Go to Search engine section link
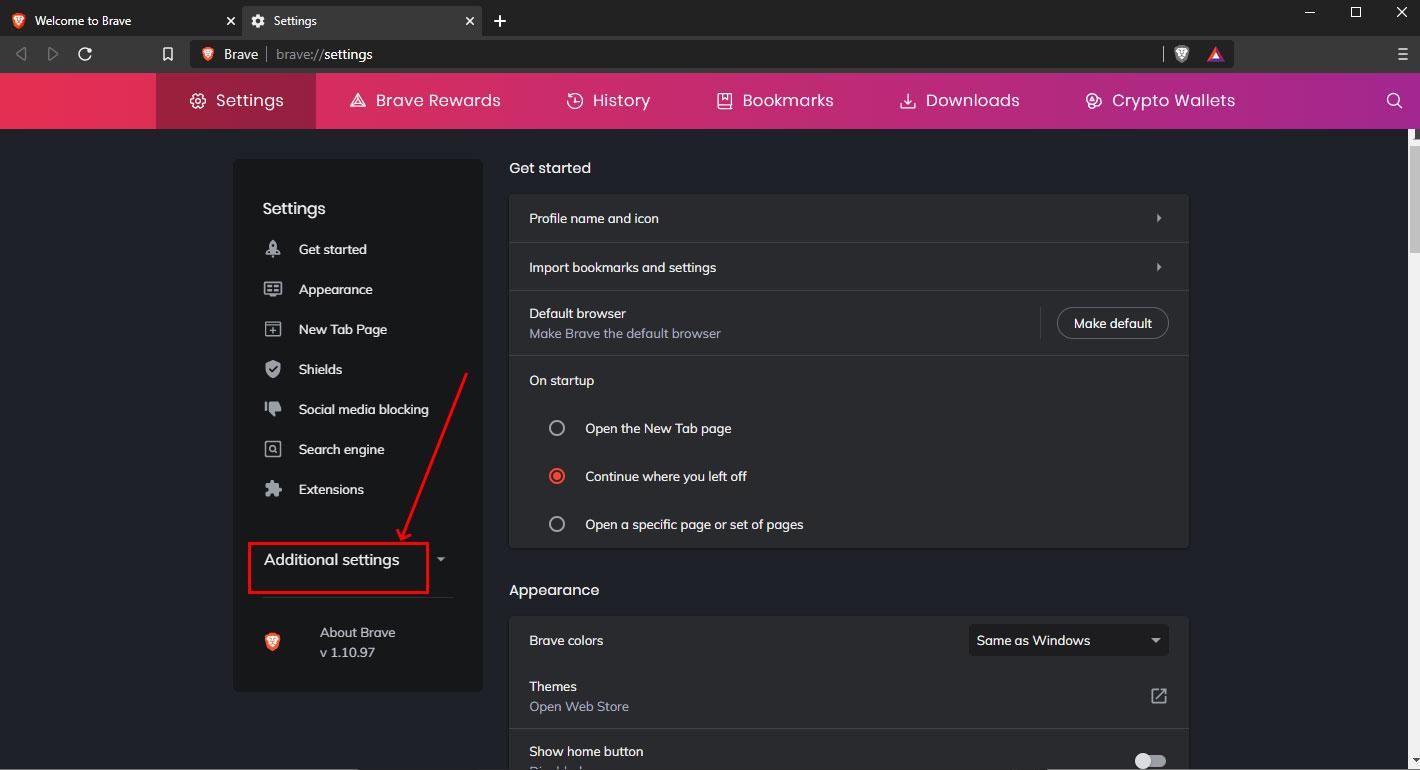 [x=342, y=449]
